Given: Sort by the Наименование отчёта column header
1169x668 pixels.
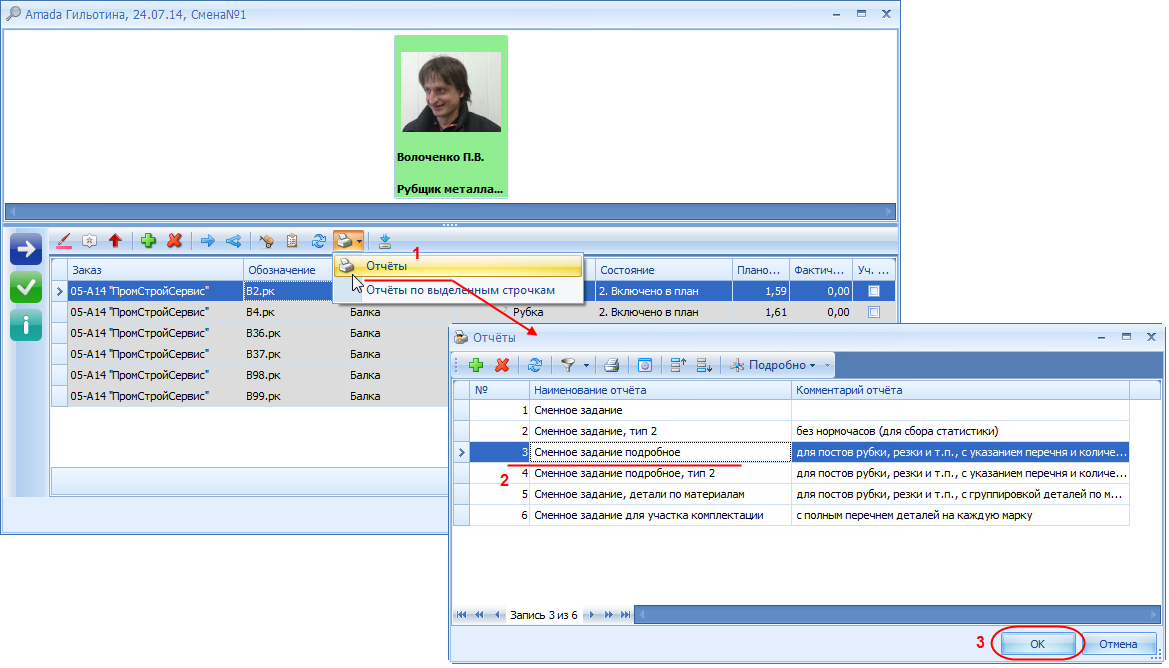Looking at the screenshot, I should coord(660,390).
